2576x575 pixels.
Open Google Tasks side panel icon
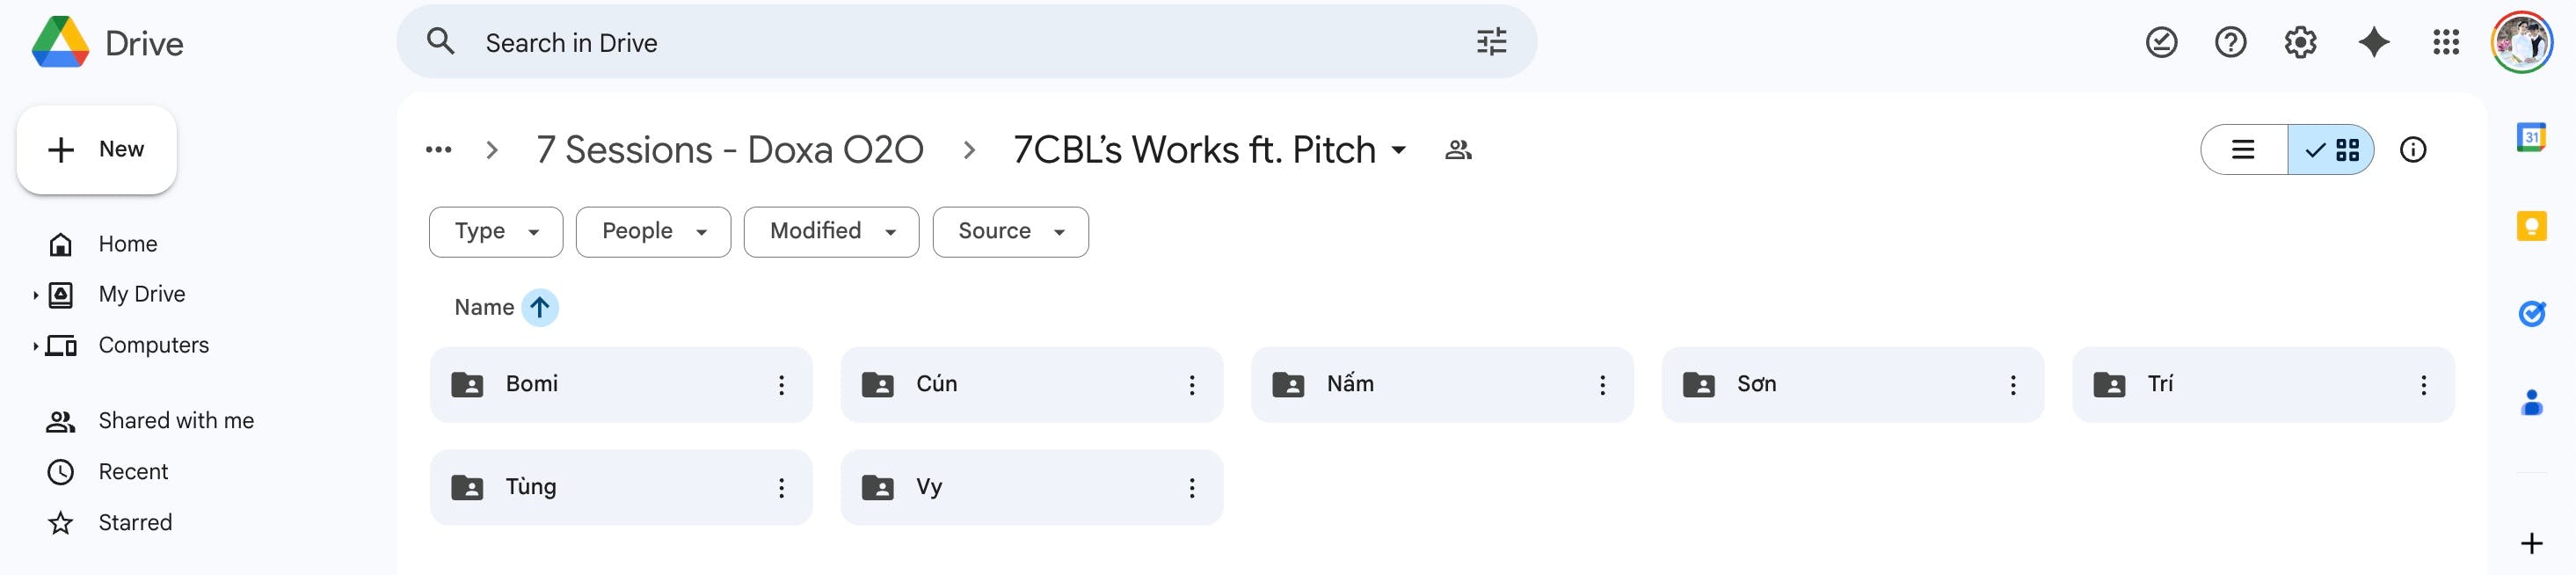coord(2531,314)
